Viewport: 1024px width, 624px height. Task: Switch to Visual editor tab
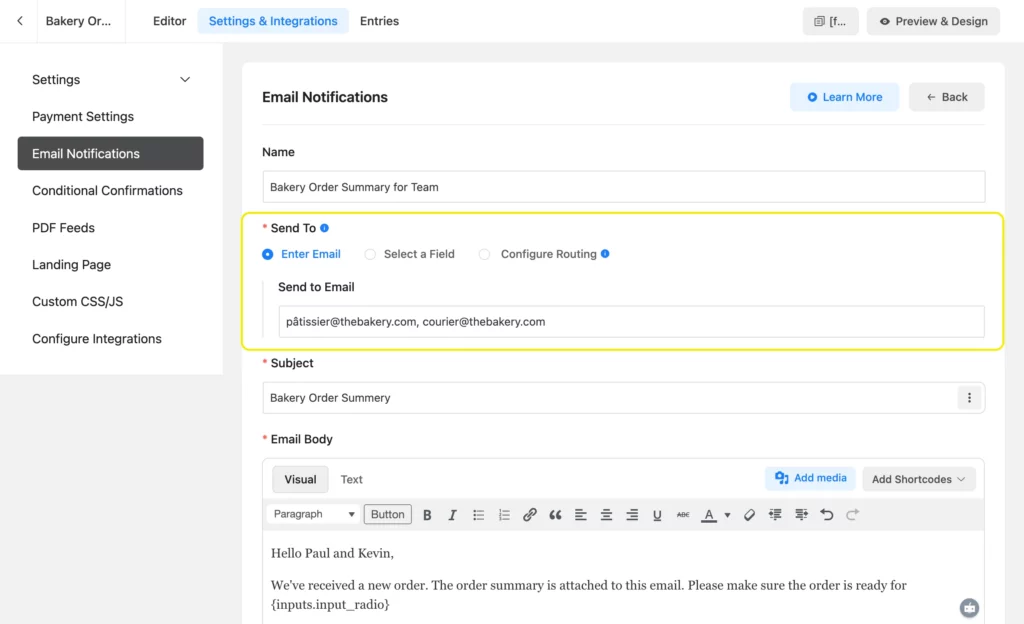[300, 479]
